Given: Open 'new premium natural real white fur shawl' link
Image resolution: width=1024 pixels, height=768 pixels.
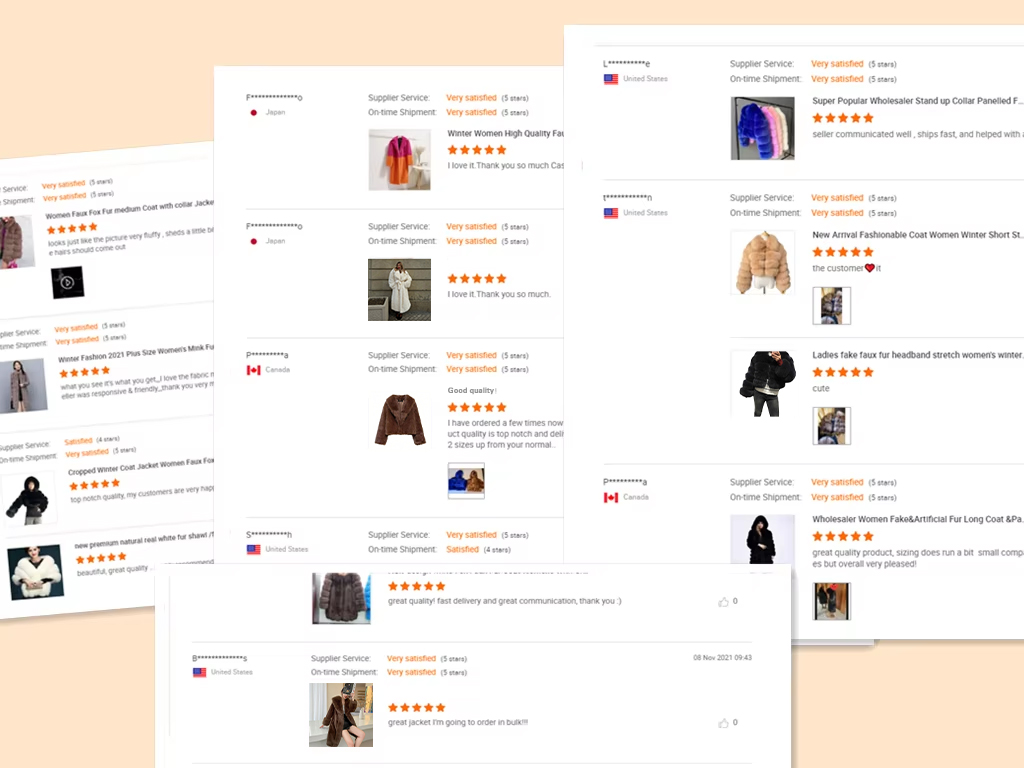Looking at the screenshot, I should [144, 540].
